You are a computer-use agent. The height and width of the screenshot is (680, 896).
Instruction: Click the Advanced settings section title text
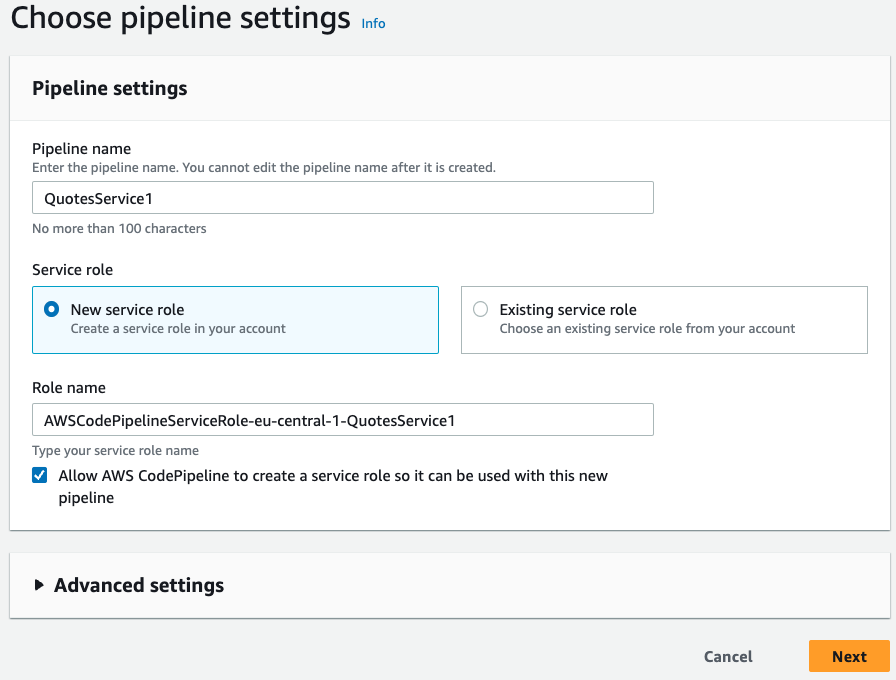point(139,586)
